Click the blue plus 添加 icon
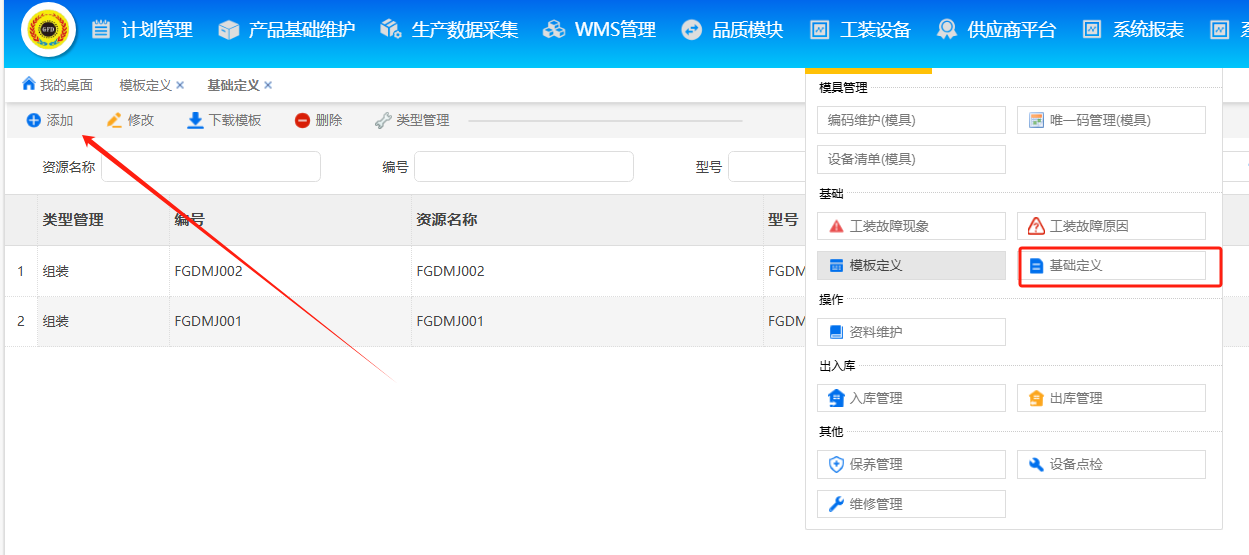 (x=34, y=121)
